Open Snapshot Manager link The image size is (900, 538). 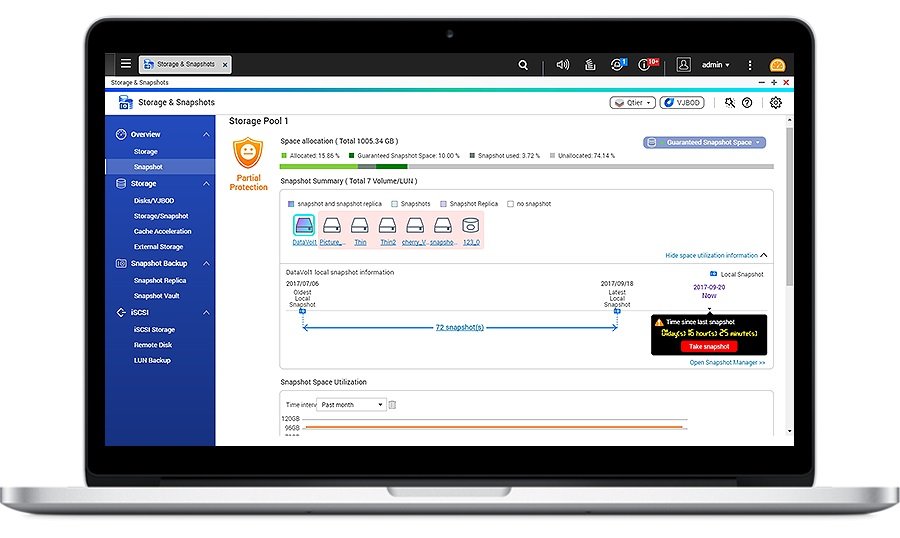pos(727,363)
